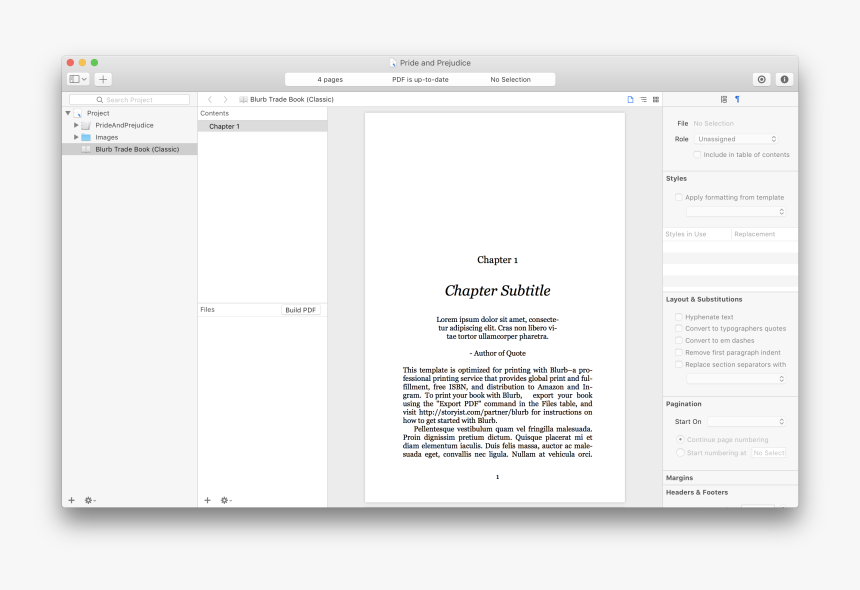Image resolution: width=860 pixels, height=590 pixels.
Task: Open the Role dropdown showing Unassigned
Action: [736, 139]
